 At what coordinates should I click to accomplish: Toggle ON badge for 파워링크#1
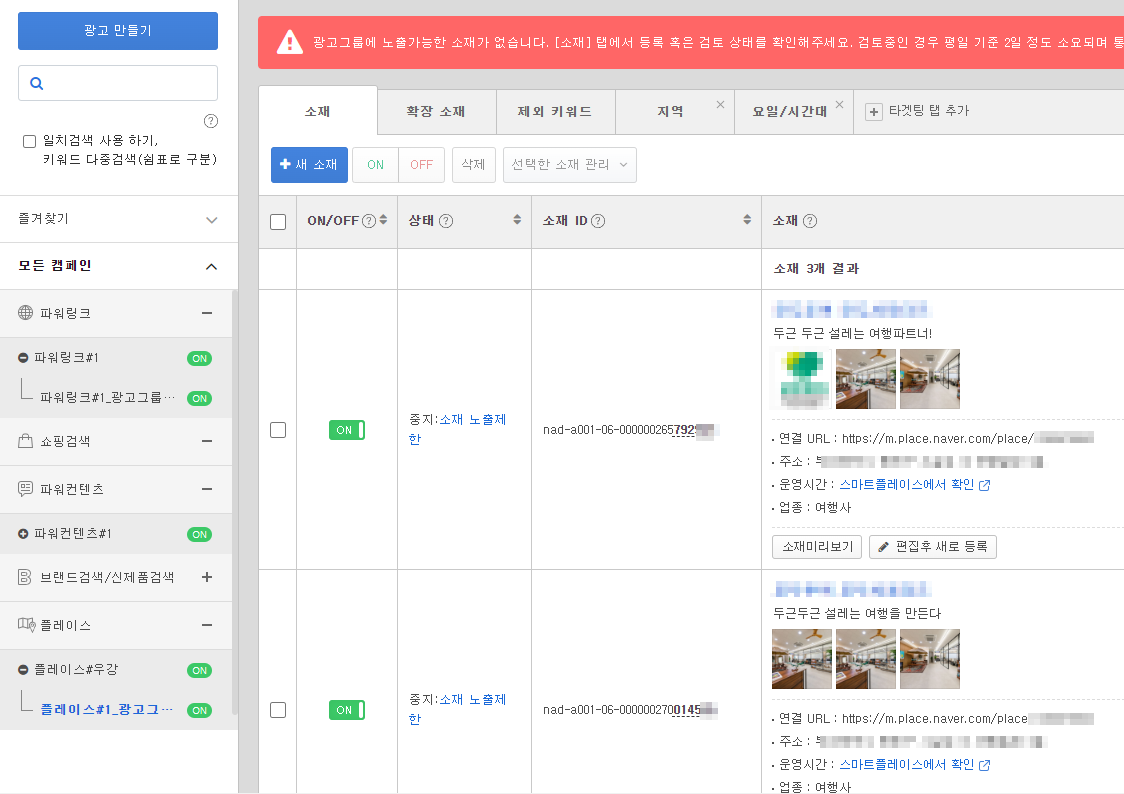coord(199,358)
